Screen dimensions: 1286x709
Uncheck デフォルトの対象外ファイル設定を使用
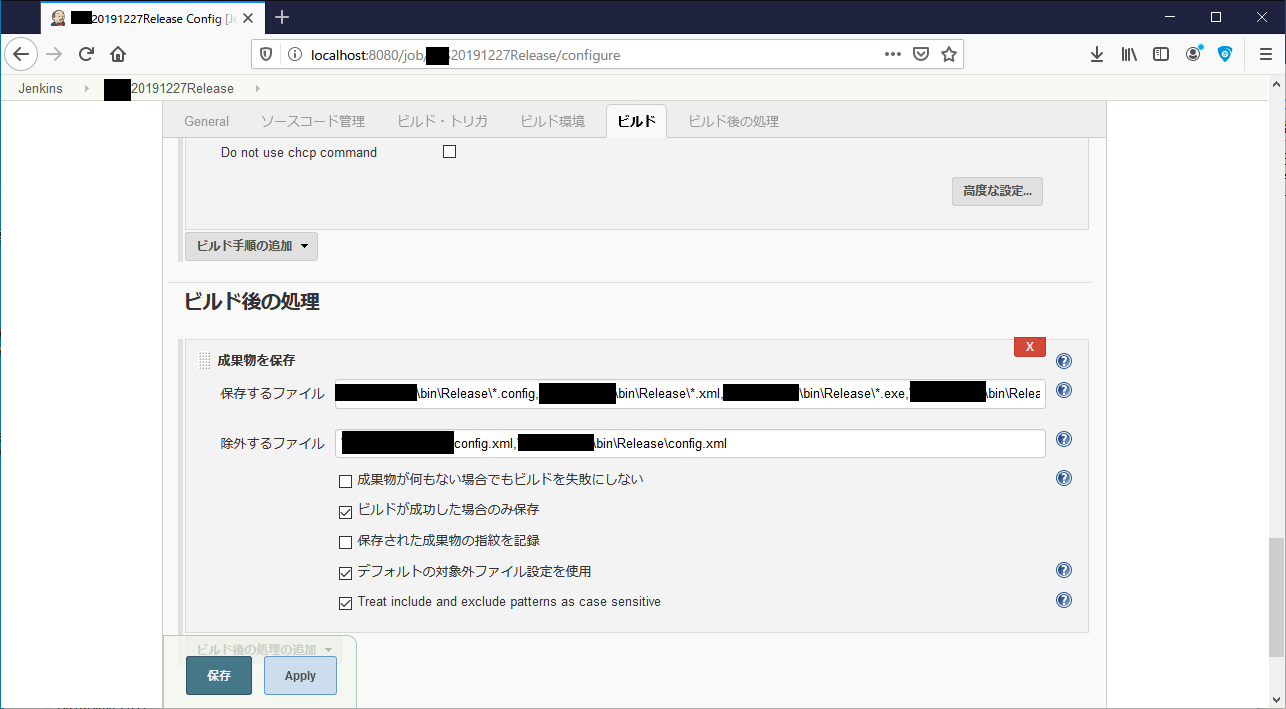tap(346, 574)
